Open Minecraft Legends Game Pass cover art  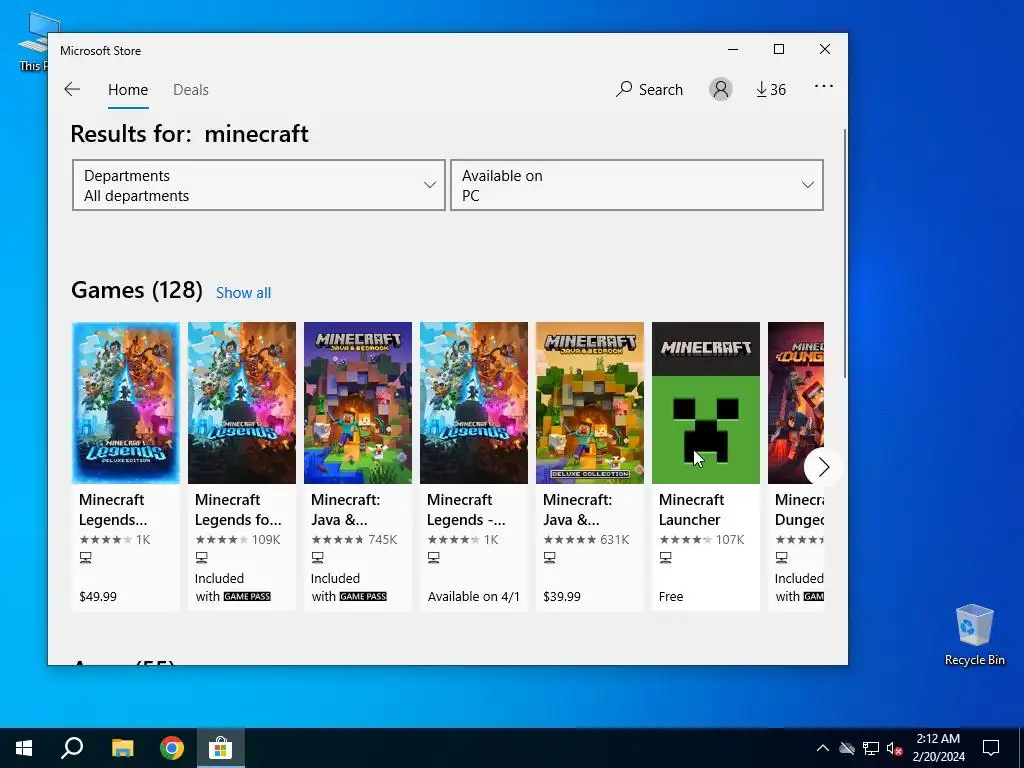coord(242,403)
